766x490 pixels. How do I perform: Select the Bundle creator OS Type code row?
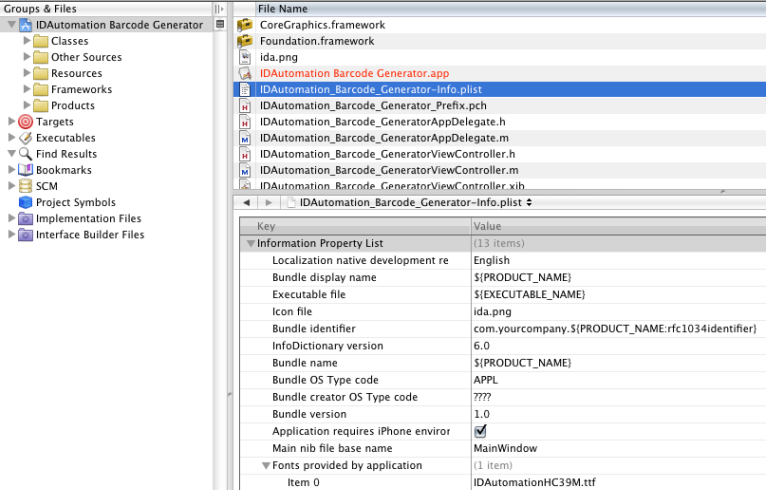click(x=503, y=397)
